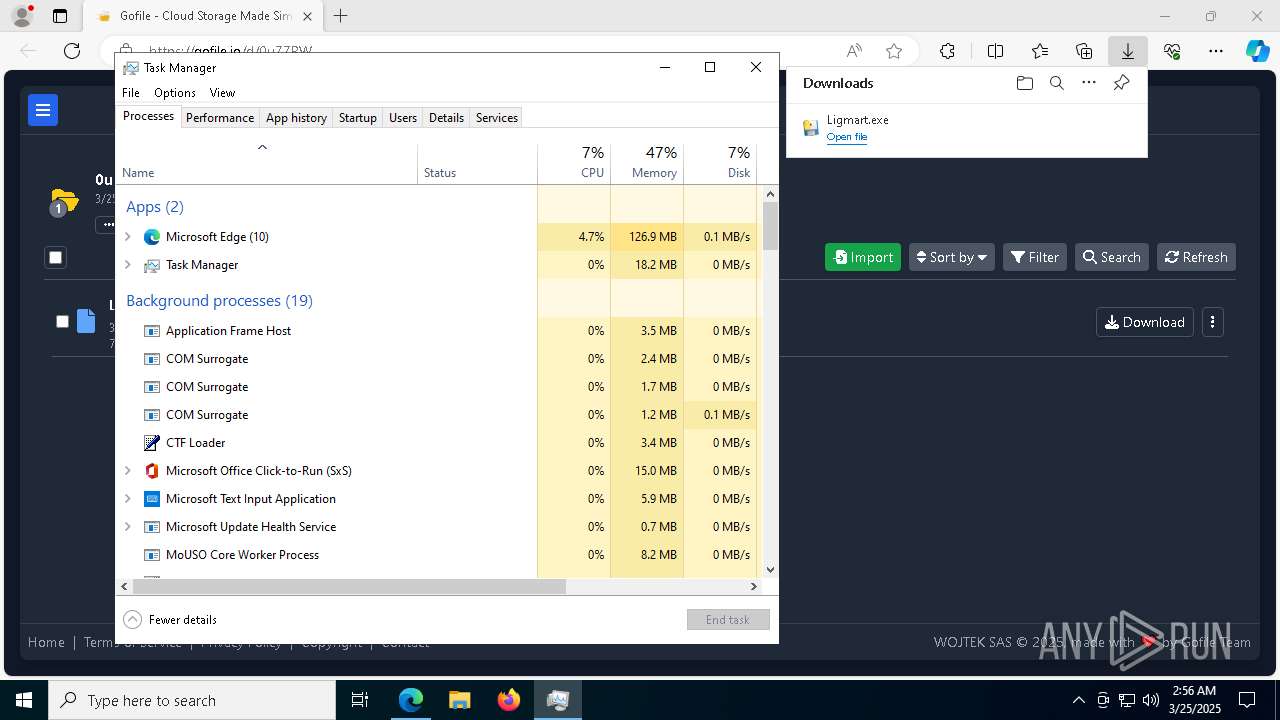Open more options in Downloads panel

(1089, 83)
